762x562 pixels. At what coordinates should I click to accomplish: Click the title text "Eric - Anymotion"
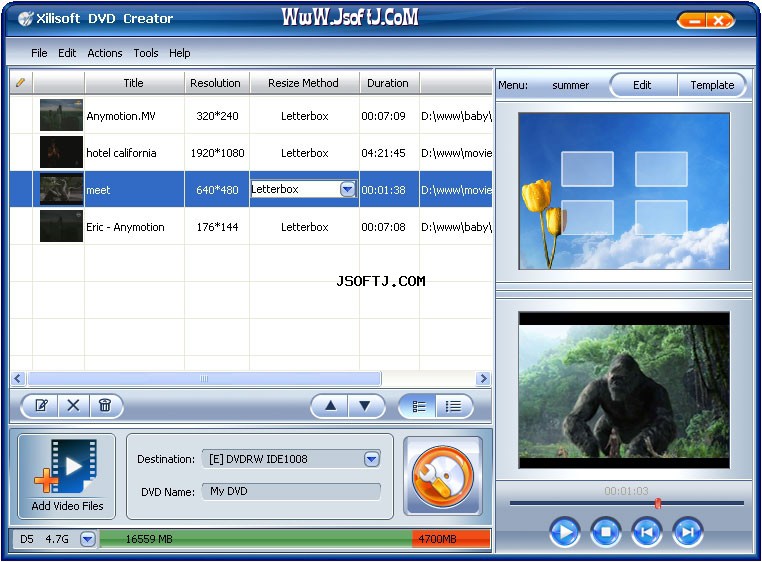[125, 227]
